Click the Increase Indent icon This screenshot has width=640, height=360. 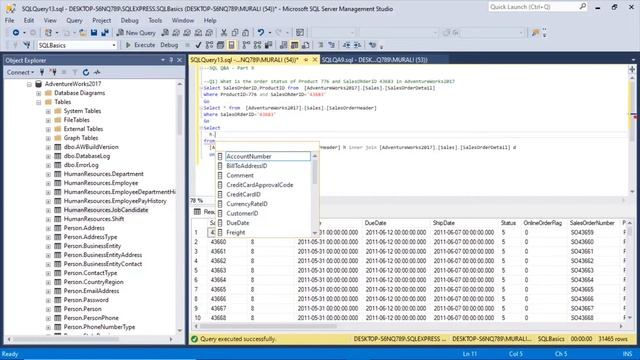357,45
